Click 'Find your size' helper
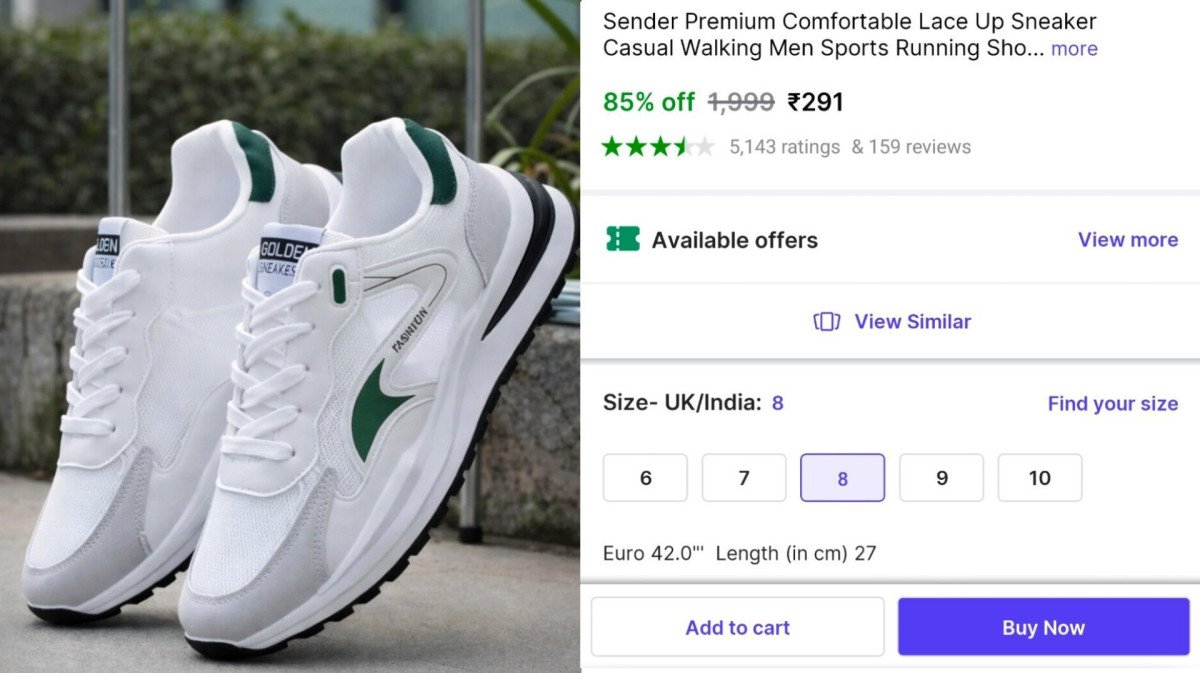The width and height of the screenshot is (1200, 673). [1113, 403]
